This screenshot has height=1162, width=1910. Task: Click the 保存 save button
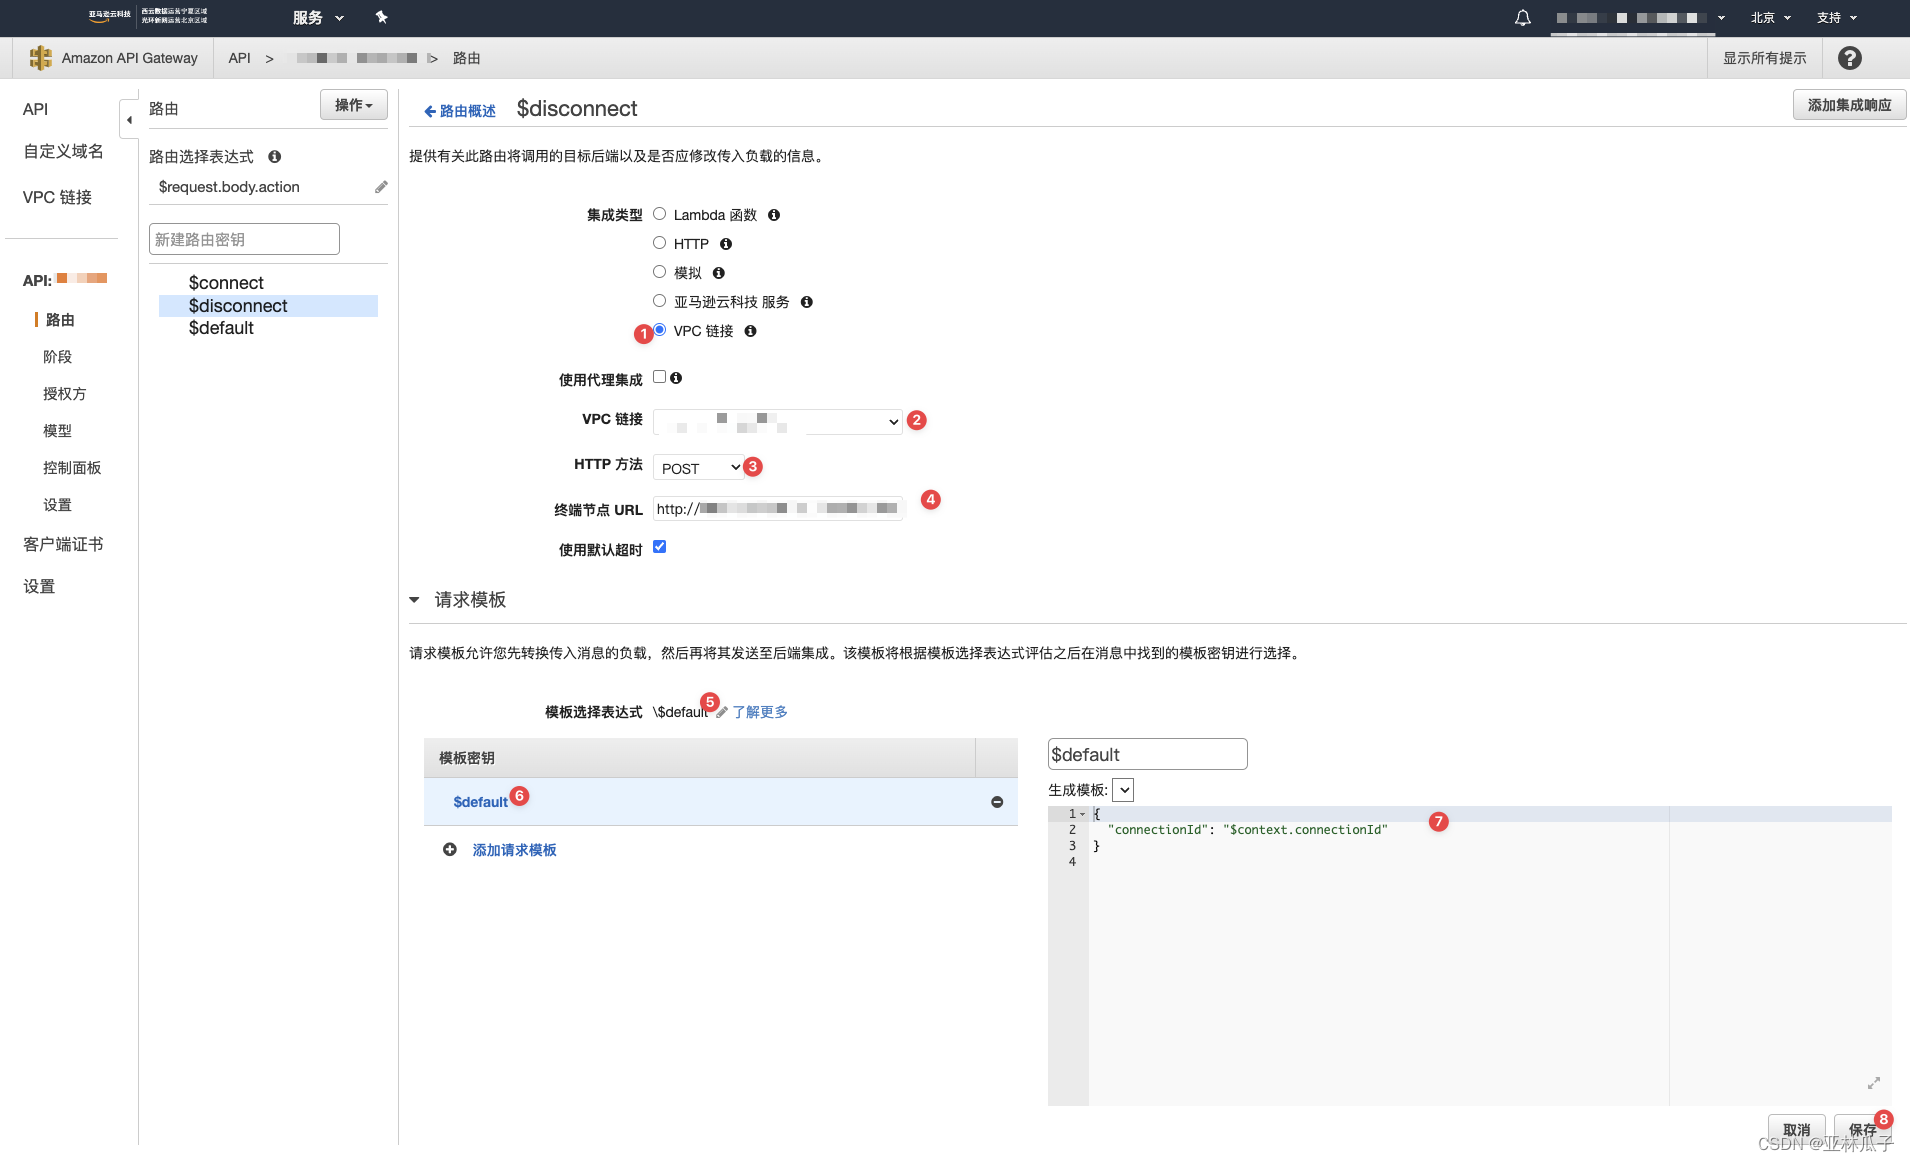pyautogui.click(x=1862, y=1129)
